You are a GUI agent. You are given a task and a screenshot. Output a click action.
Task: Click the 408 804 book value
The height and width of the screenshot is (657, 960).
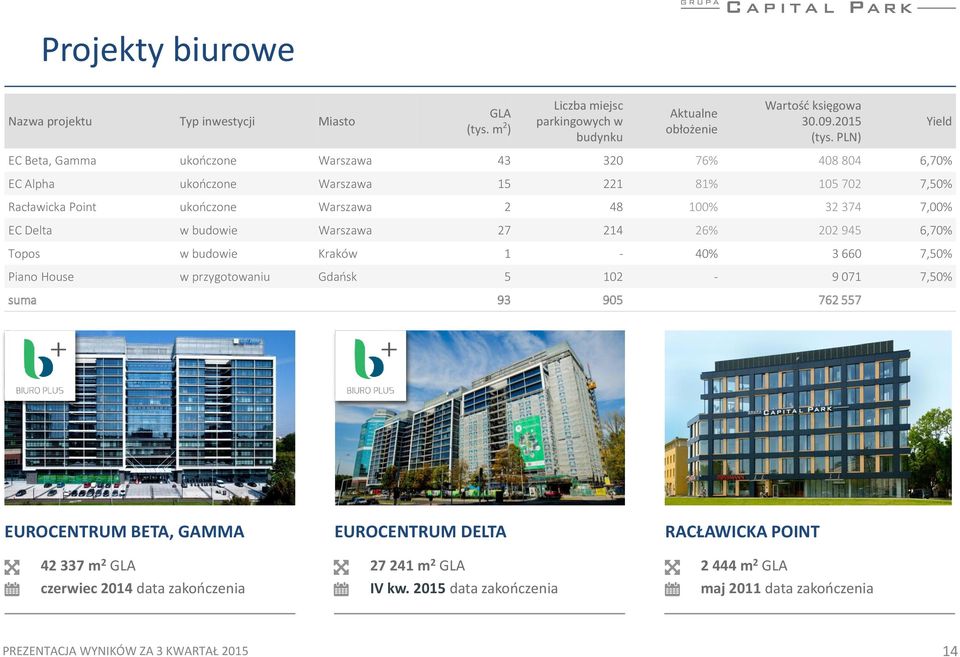pyautogui.click(x=839, y=160)
